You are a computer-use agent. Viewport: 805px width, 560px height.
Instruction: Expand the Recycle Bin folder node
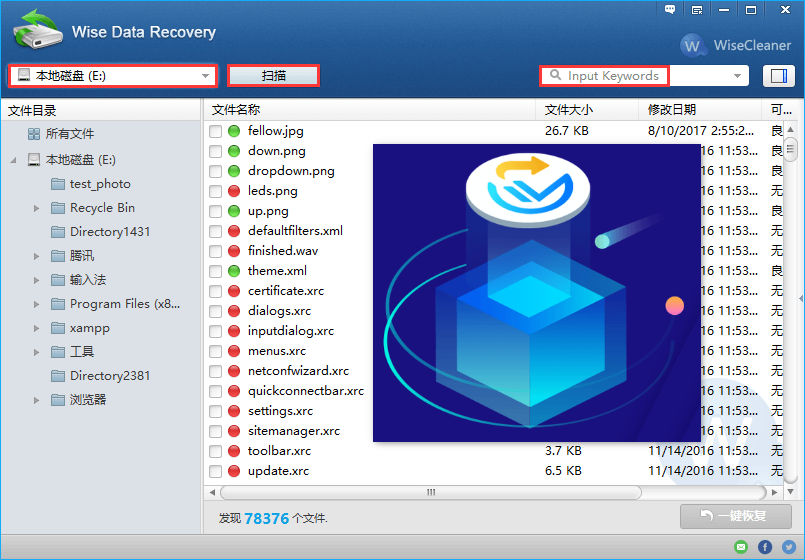point(37,208)
